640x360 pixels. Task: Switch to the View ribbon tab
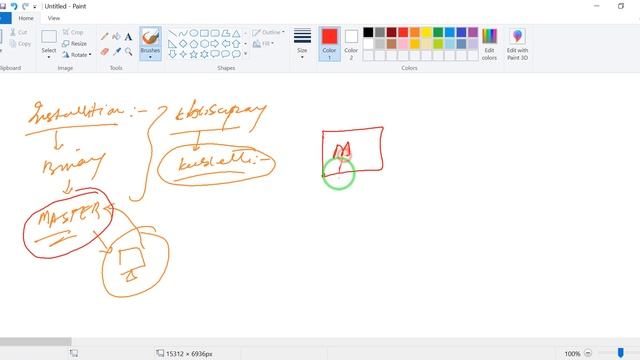(53, 18)
